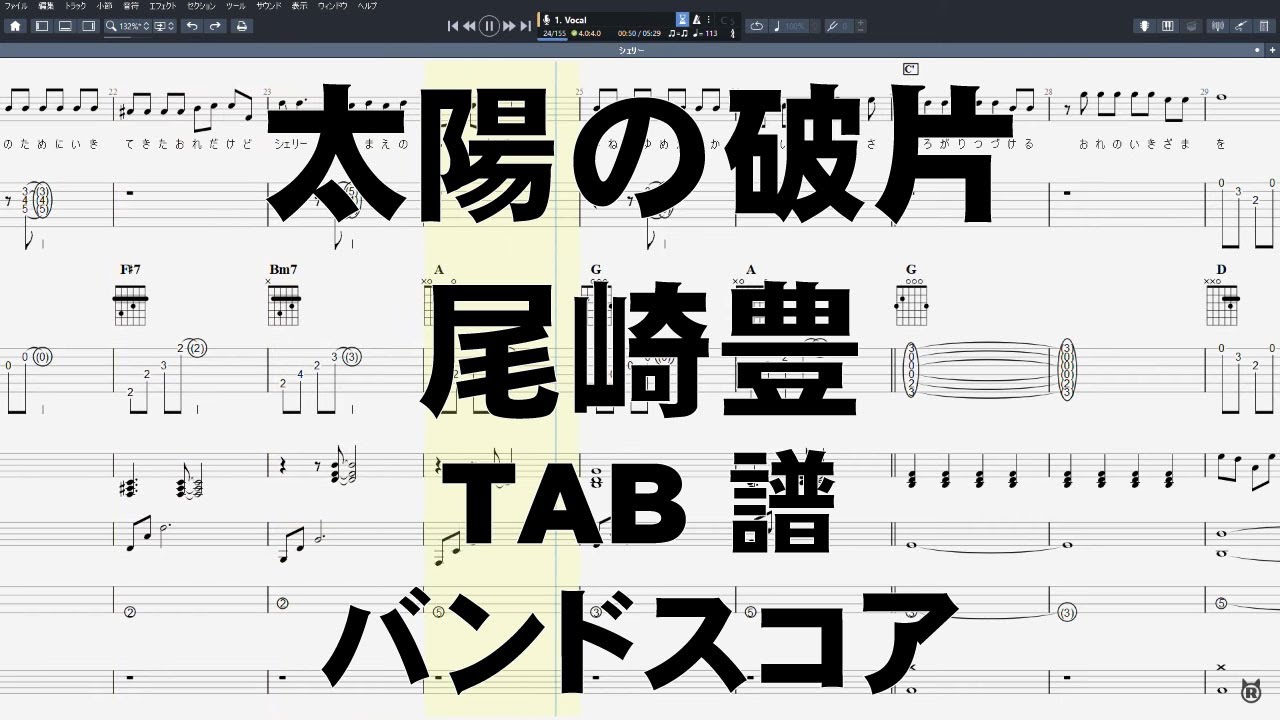
Task: Open the エフェクト menu
Action: pyautogui.click(x=164, y=6)
